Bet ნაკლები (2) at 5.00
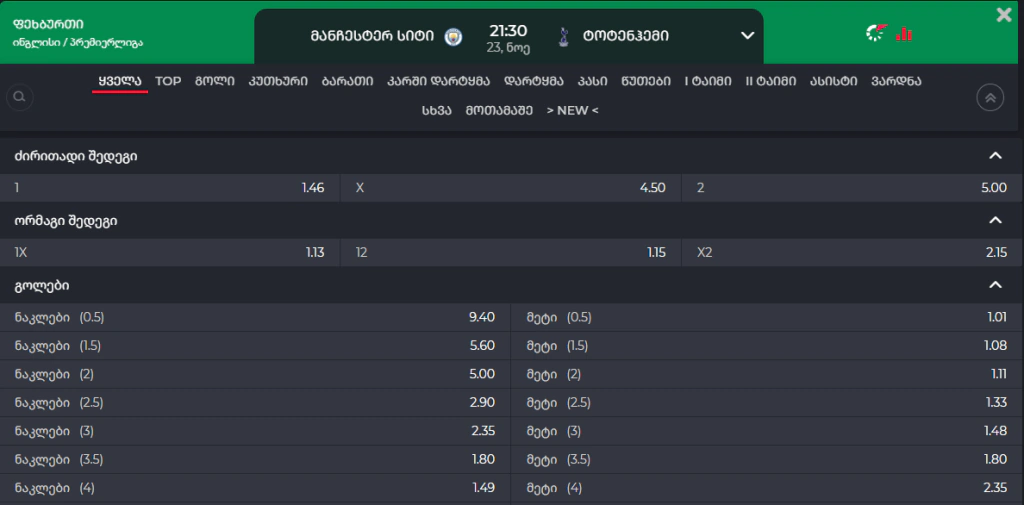This screenshot has width=1024, height=505. 255,374
